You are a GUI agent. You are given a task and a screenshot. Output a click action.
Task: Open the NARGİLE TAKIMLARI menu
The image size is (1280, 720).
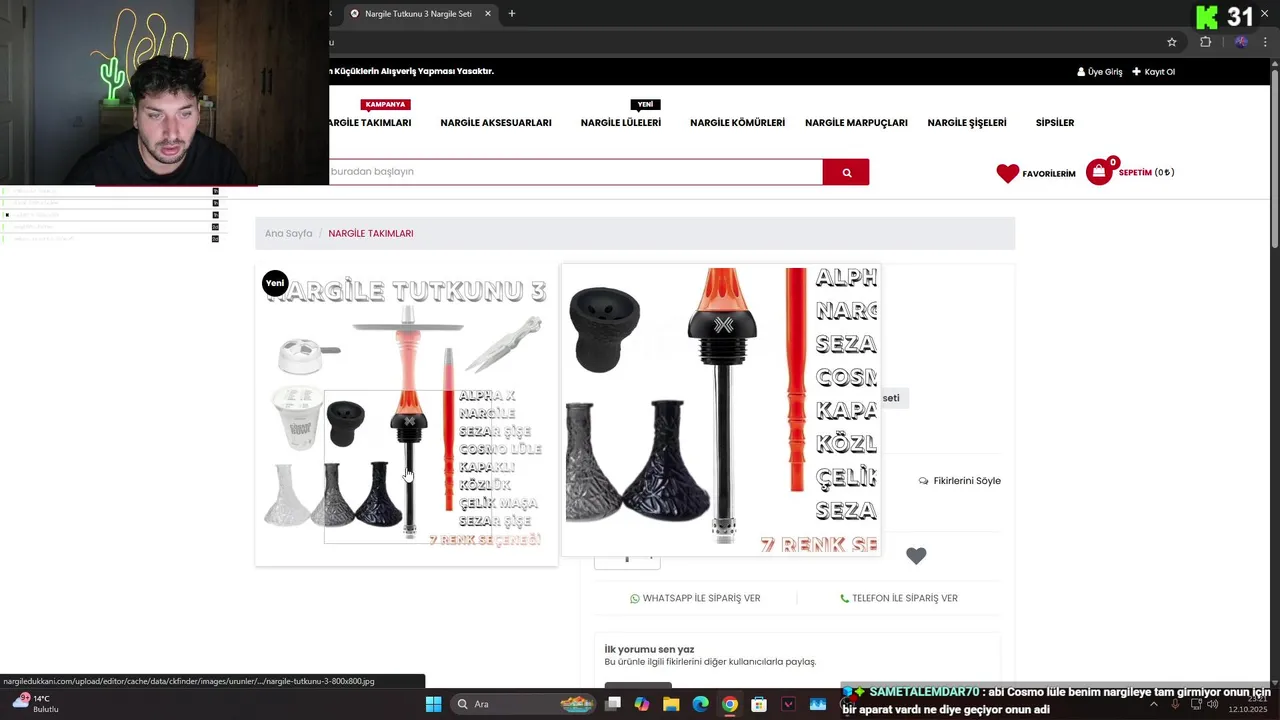(x=370, y=123)
